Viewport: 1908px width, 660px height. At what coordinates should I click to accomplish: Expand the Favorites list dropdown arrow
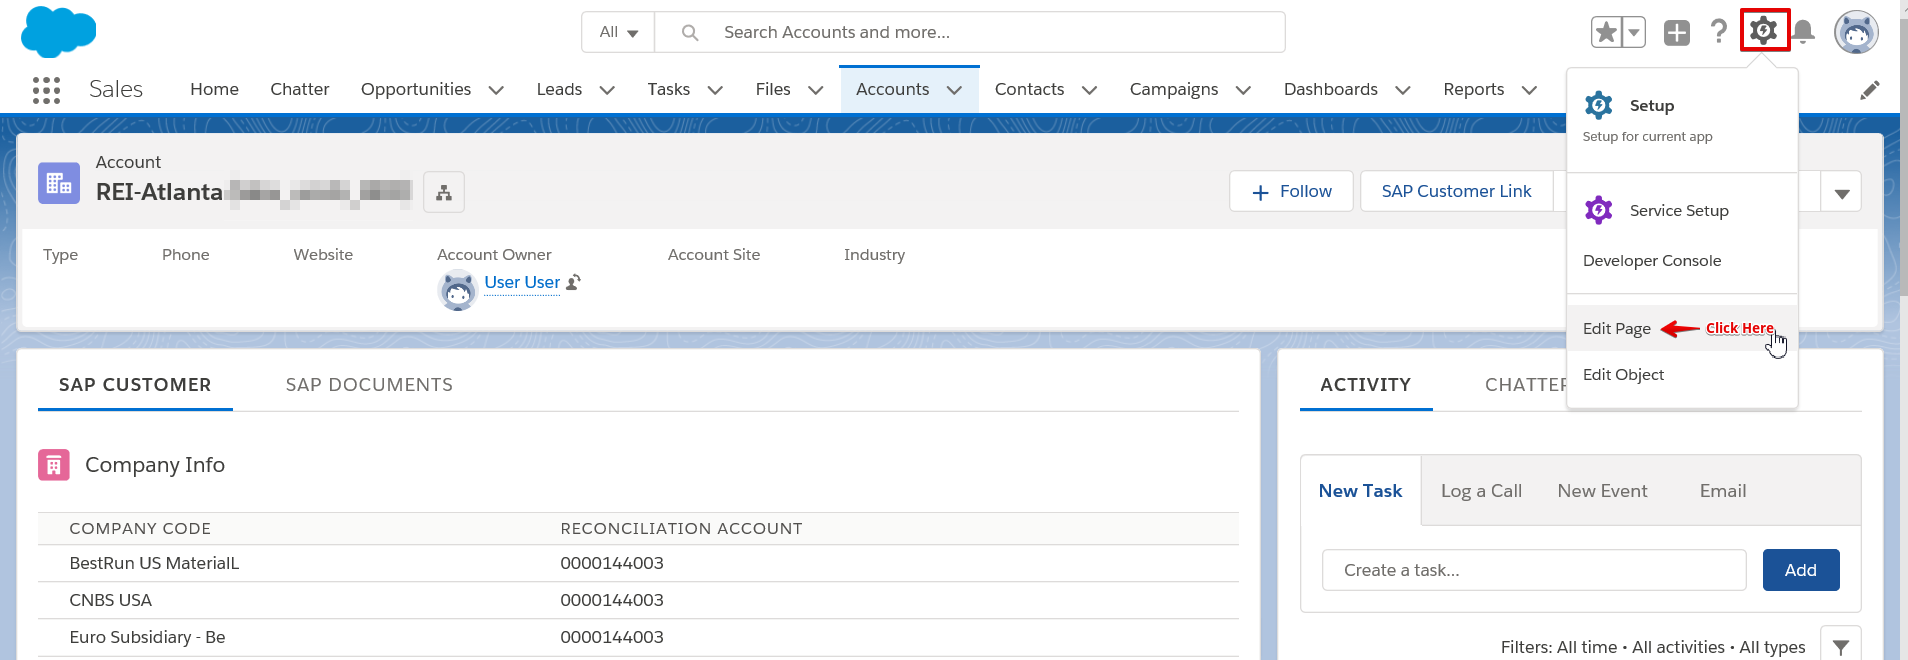tap(1633, 32)
